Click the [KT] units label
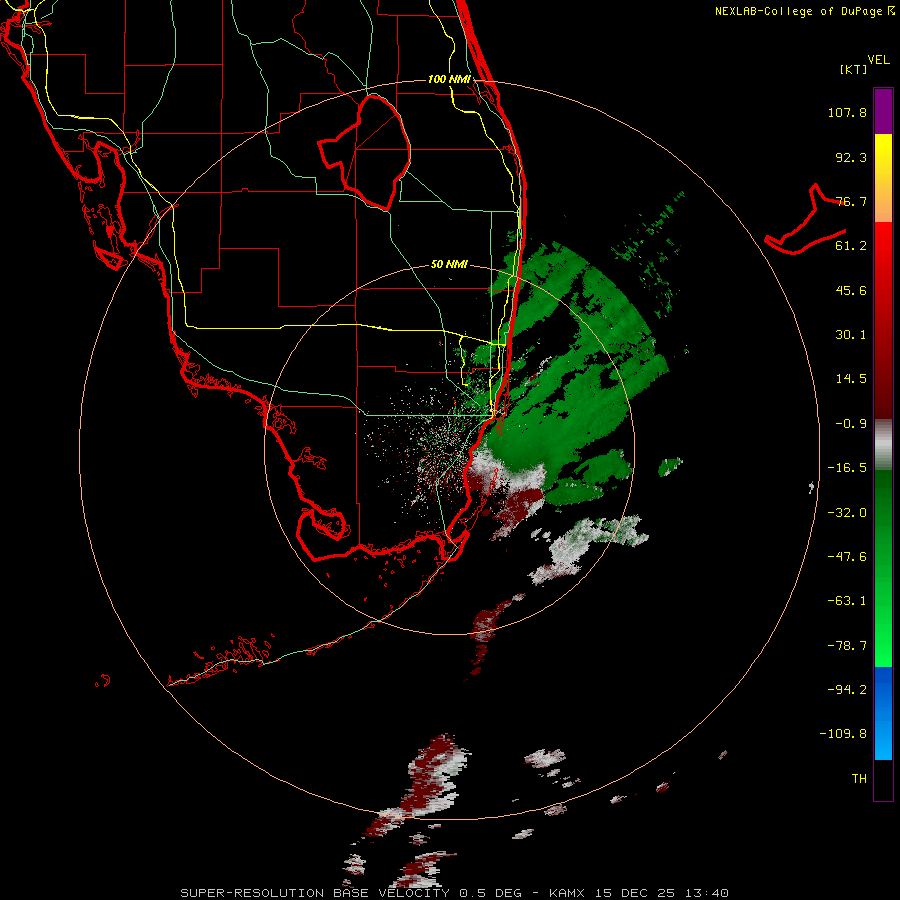Viewport: 900px width, 900px height. coord(854,69)
